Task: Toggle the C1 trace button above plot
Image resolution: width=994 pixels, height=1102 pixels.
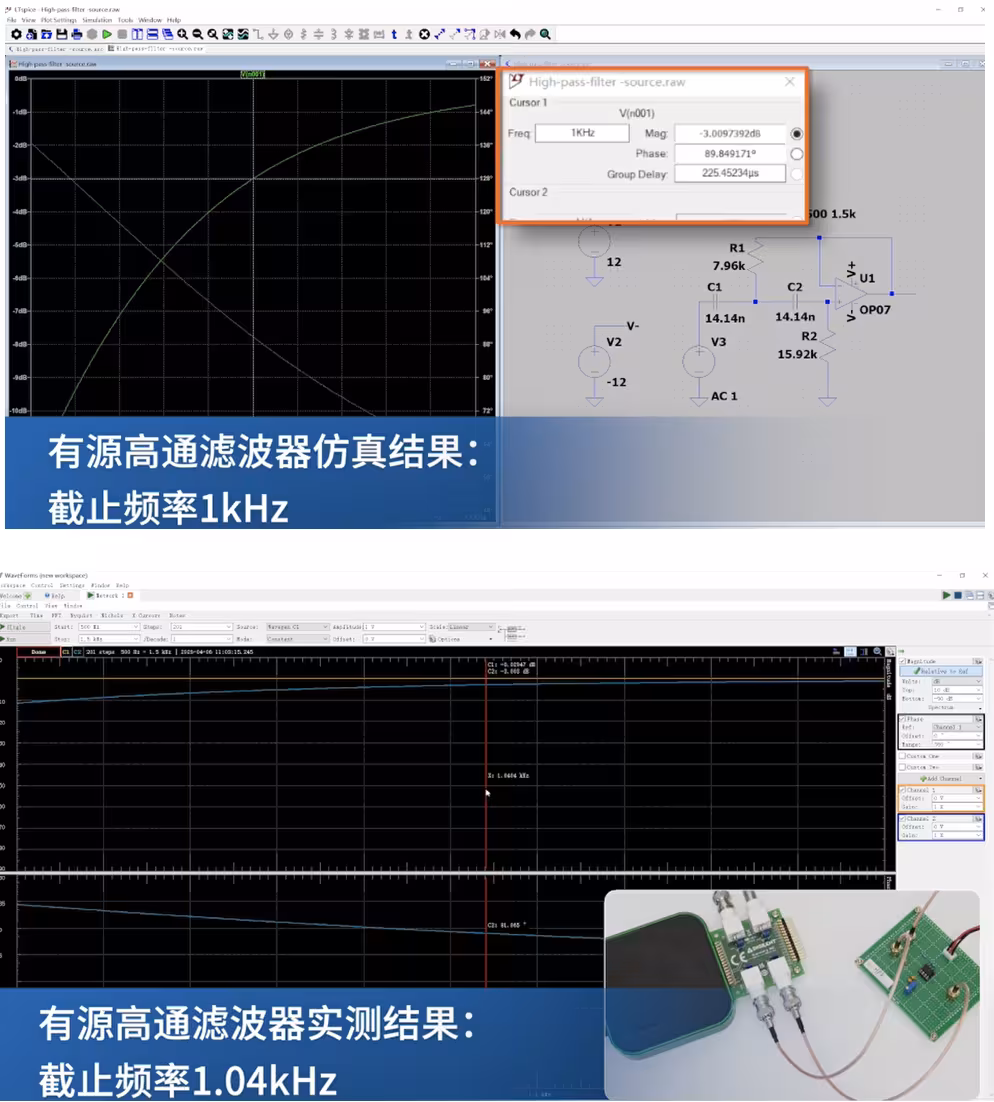Action: click(x=66, y=652)
